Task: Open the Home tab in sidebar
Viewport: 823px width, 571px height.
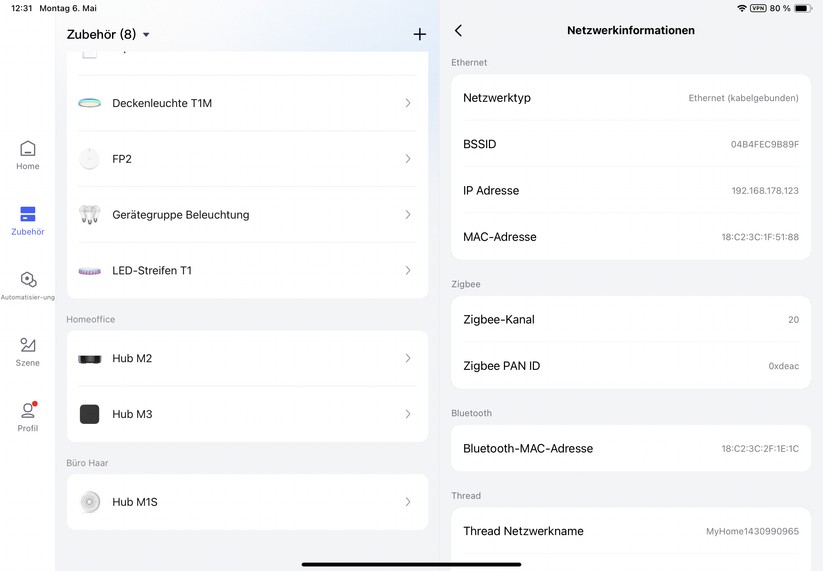Action: [27, 155]
